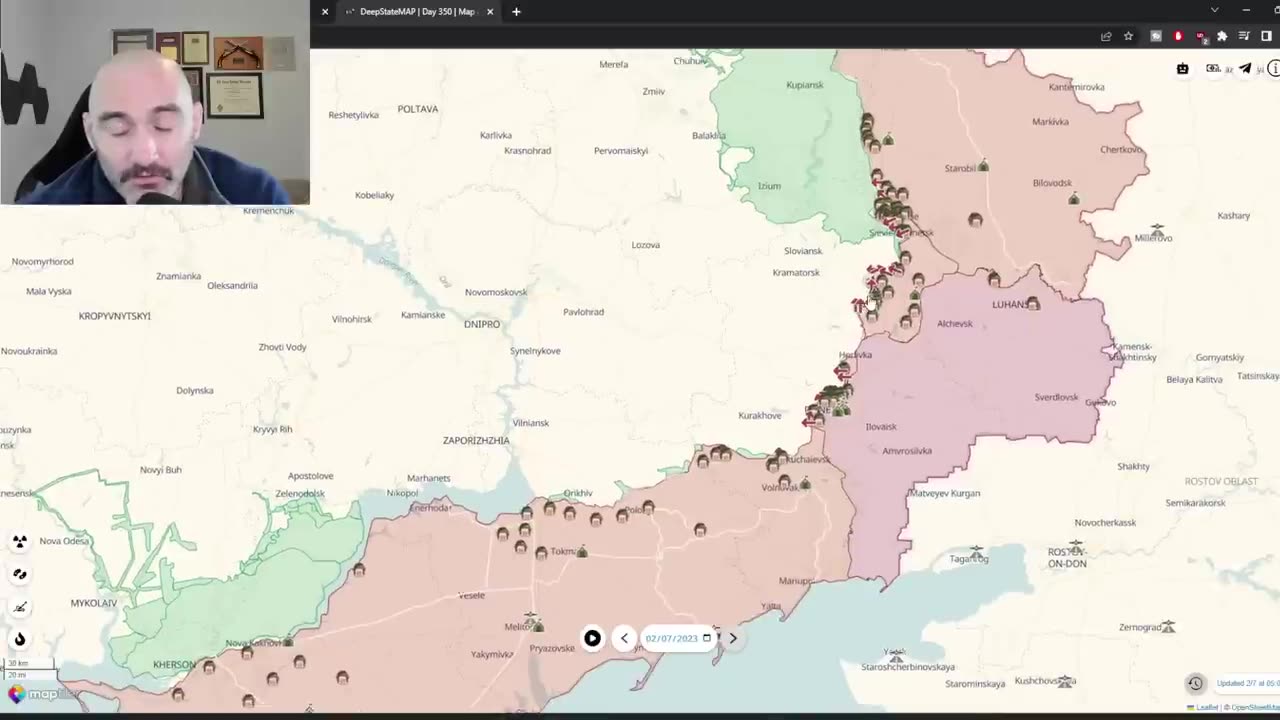Click the unit marker near Bilovodsk
The height and width of the screenshot is (720, 1280).
click(1074, 199)
